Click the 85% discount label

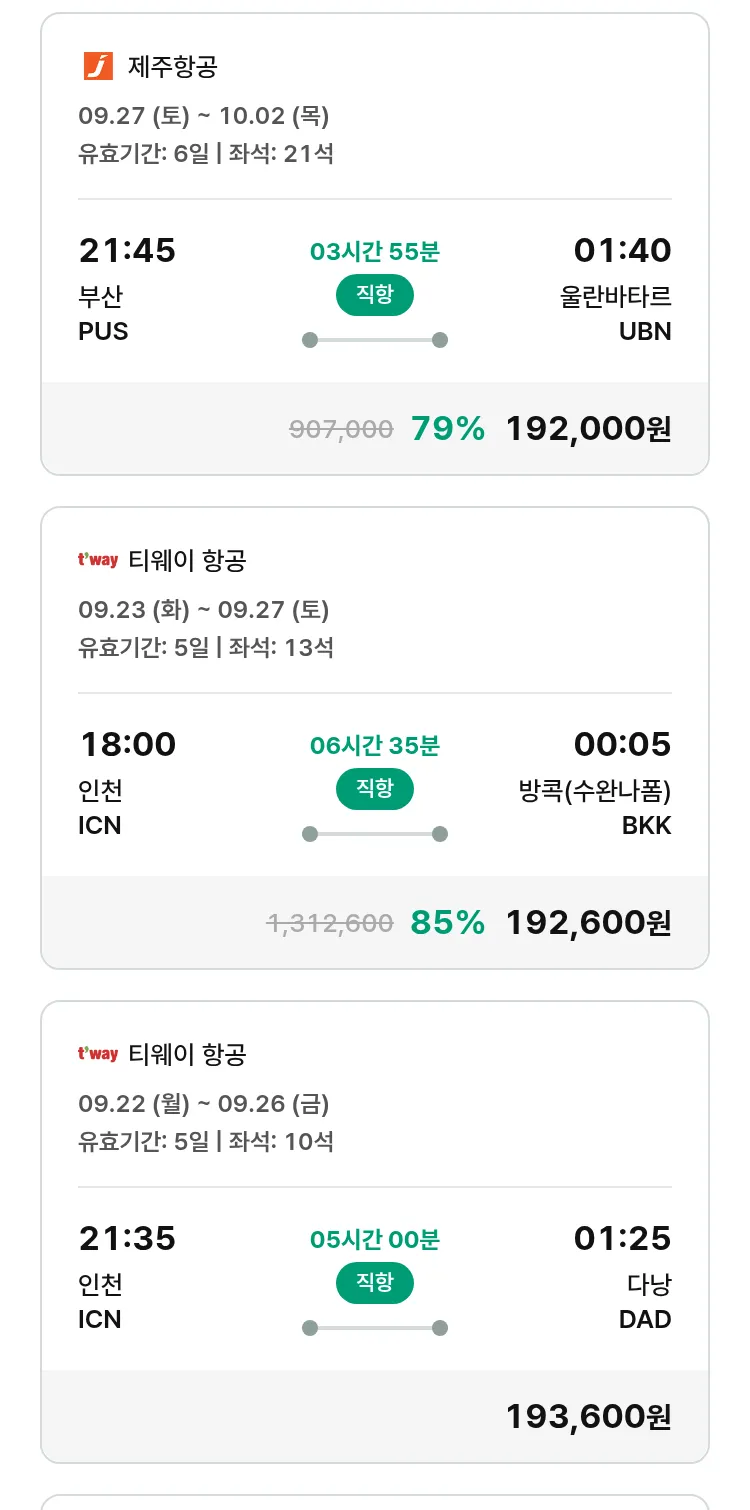(447, 923)
